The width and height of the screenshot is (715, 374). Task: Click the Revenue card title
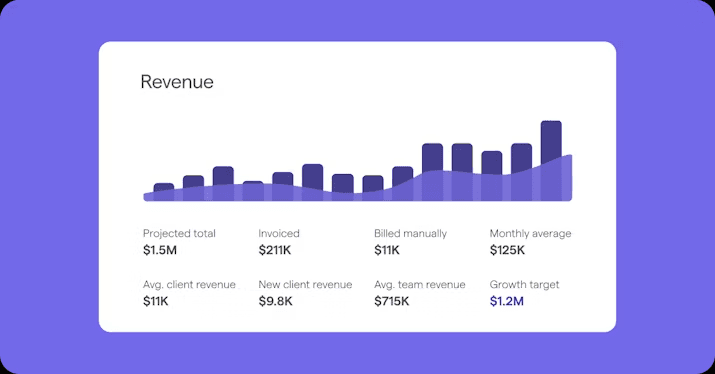click(x=177, y=82)
